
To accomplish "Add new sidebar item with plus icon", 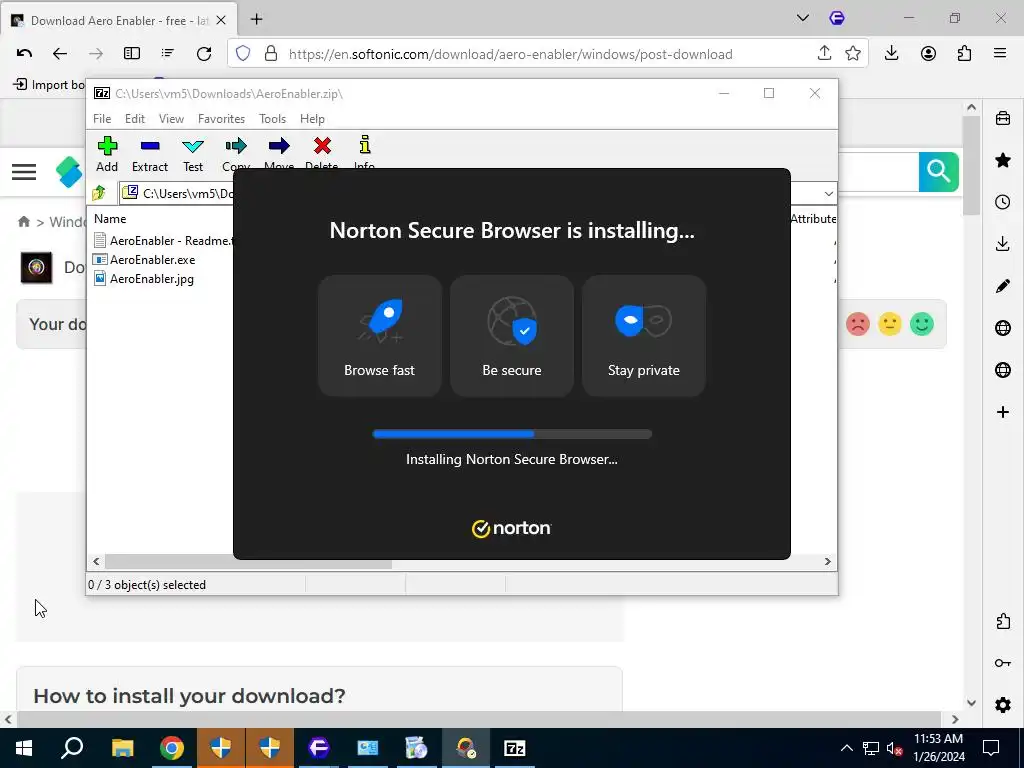I will 1002,412.
